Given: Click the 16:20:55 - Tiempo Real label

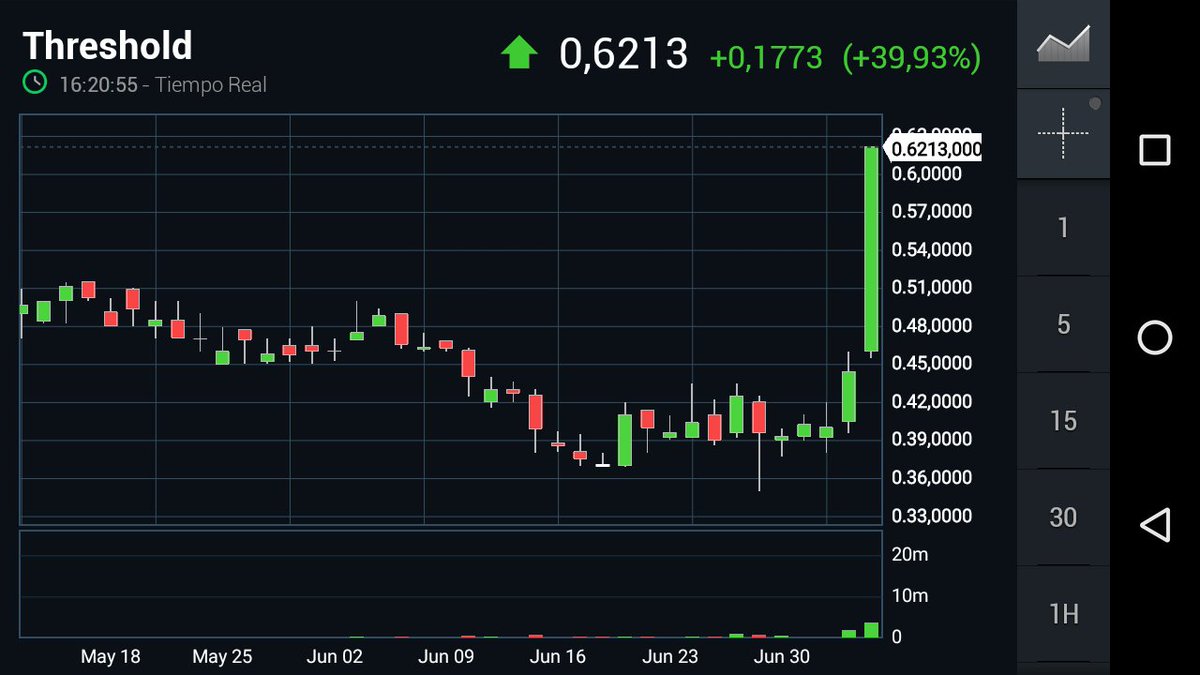Looking at the screenshot, I should [x=163, y=85].
